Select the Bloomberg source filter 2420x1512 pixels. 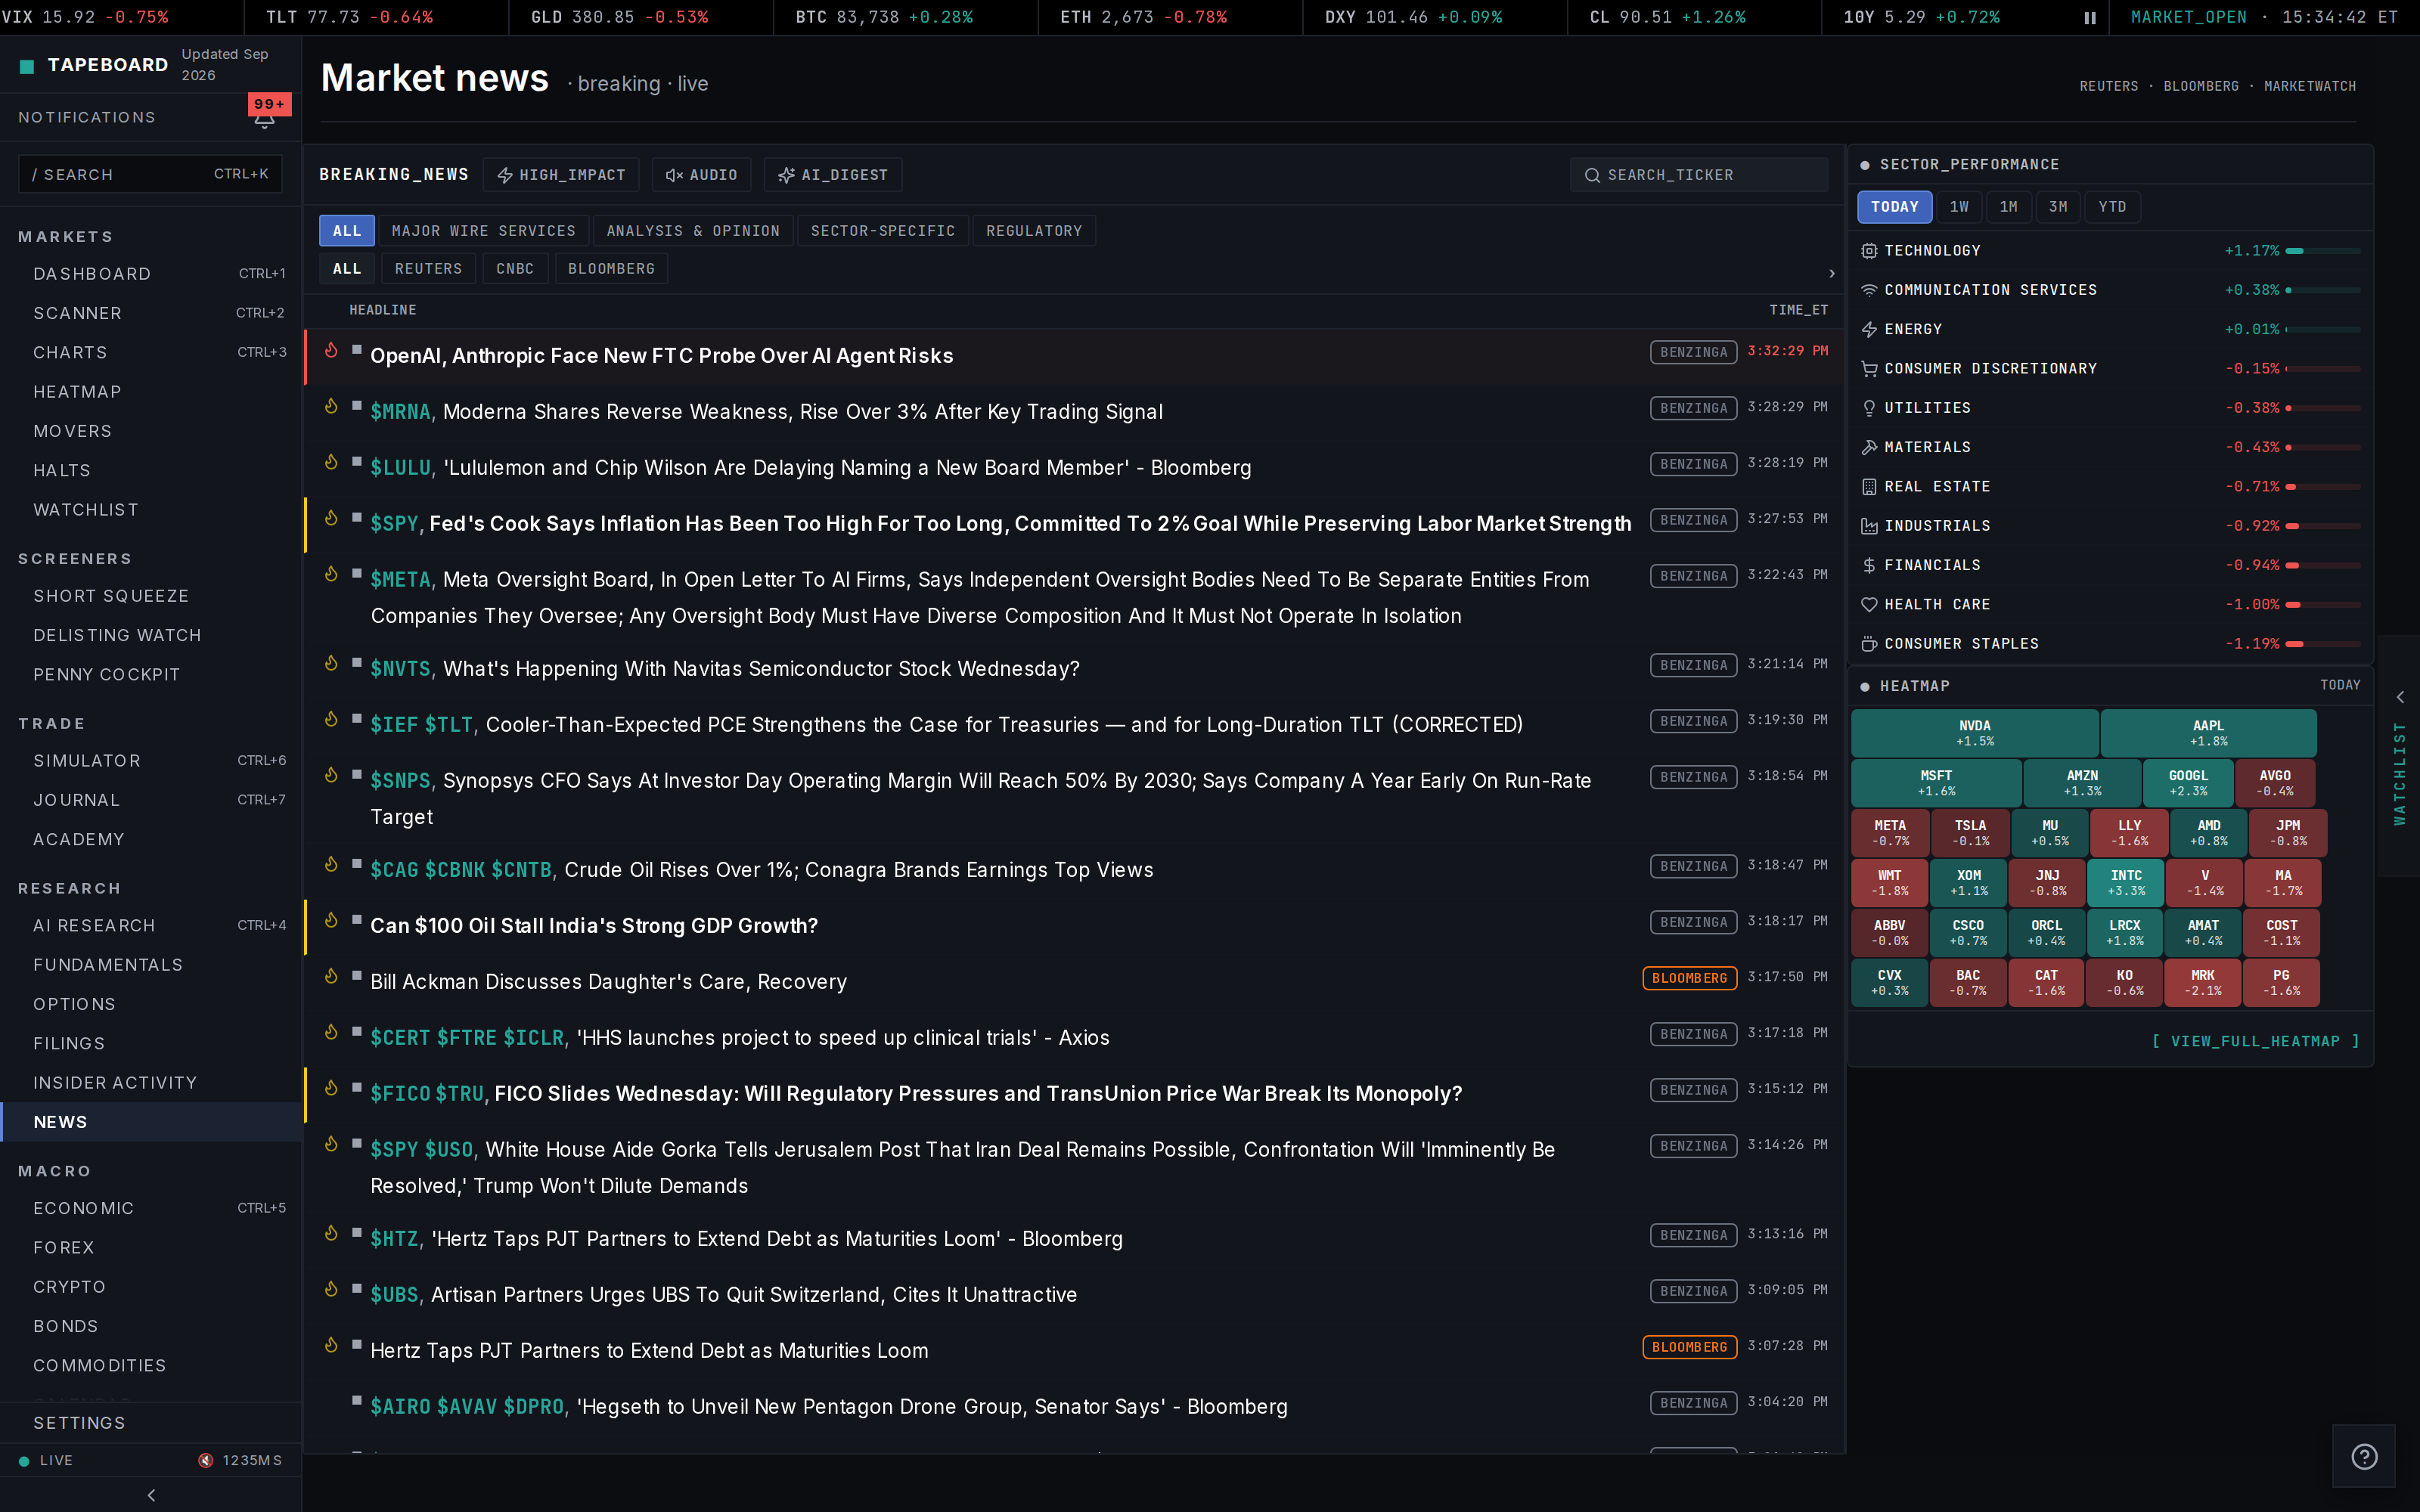click(x=611, y=269)
